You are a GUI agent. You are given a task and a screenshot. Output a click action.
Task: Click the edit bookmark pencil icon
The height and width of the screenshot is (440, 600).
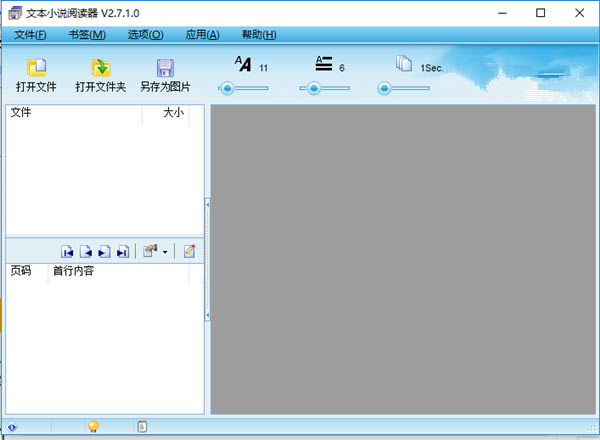point(189,251)
